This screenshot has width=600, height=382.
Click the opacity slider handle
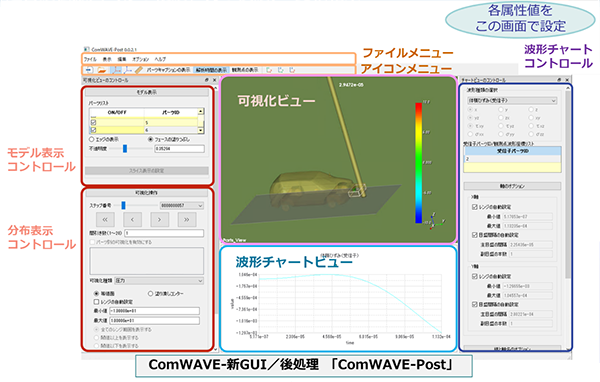(125, 149)
